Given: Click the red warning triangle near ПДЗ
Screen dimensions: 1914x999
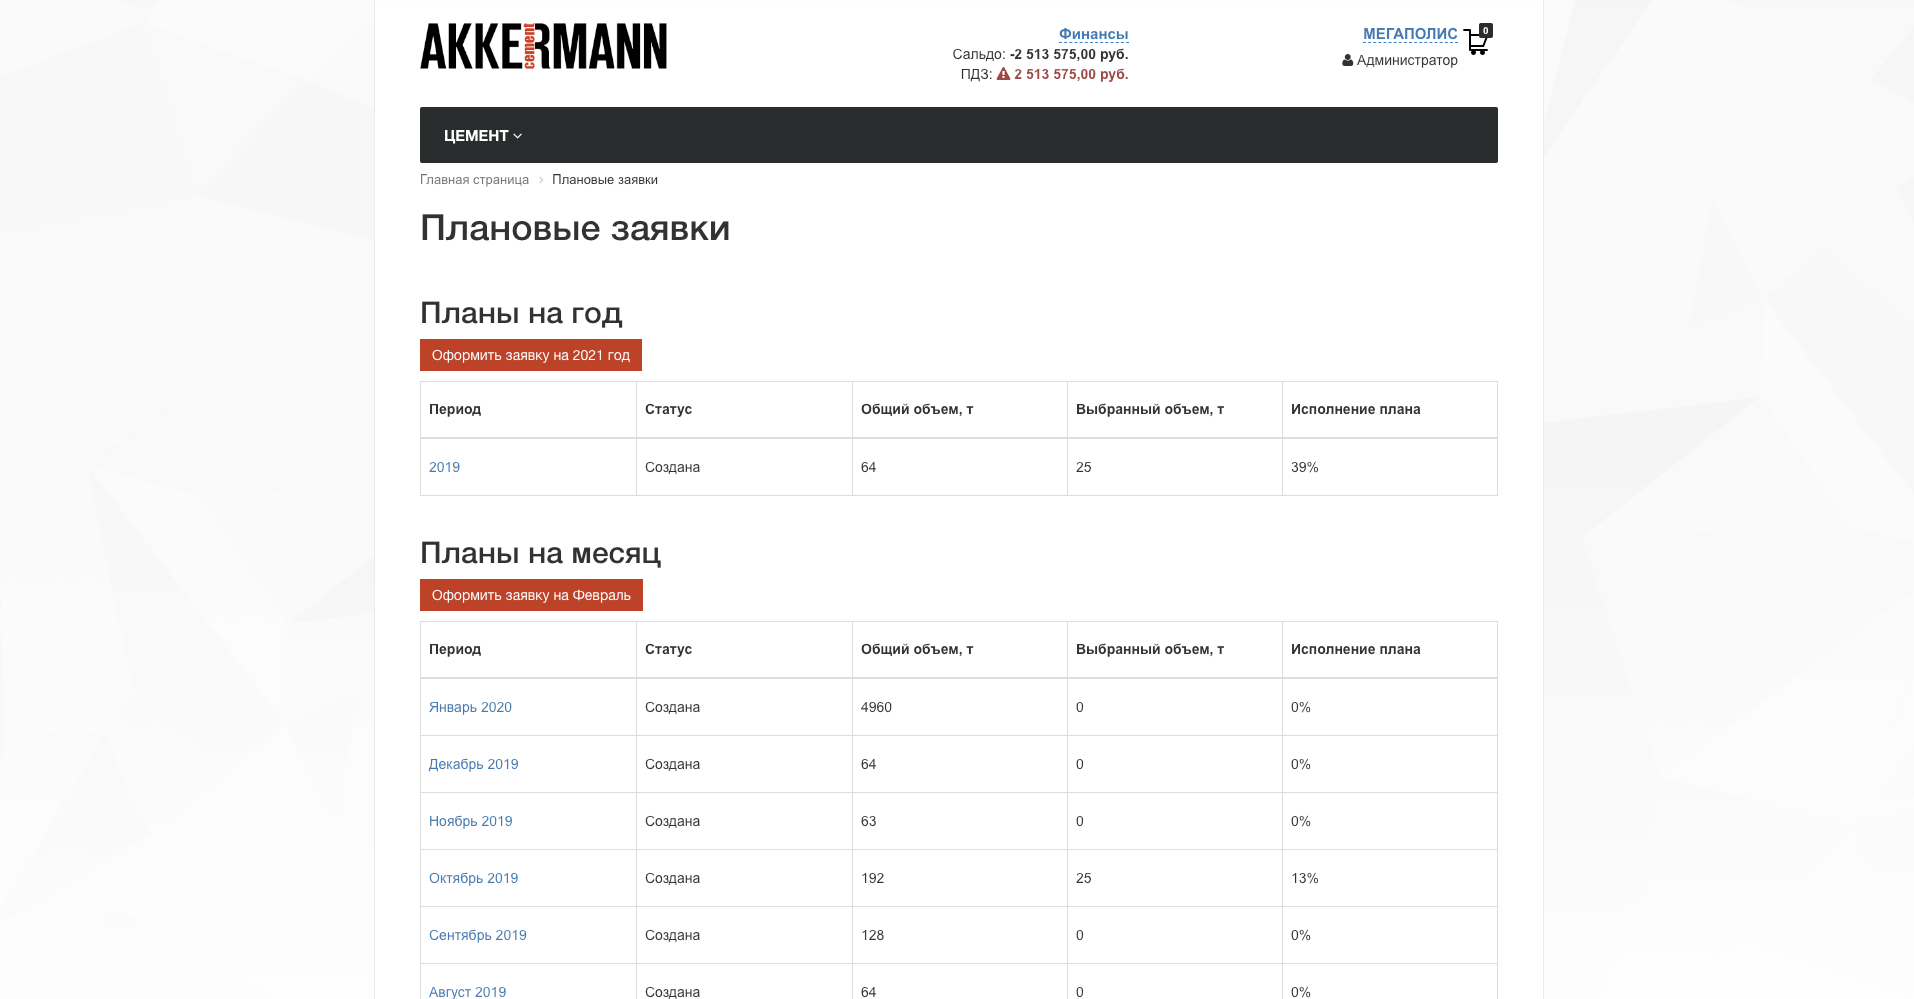Looking at the screenshot, I should coord(1003,74).
